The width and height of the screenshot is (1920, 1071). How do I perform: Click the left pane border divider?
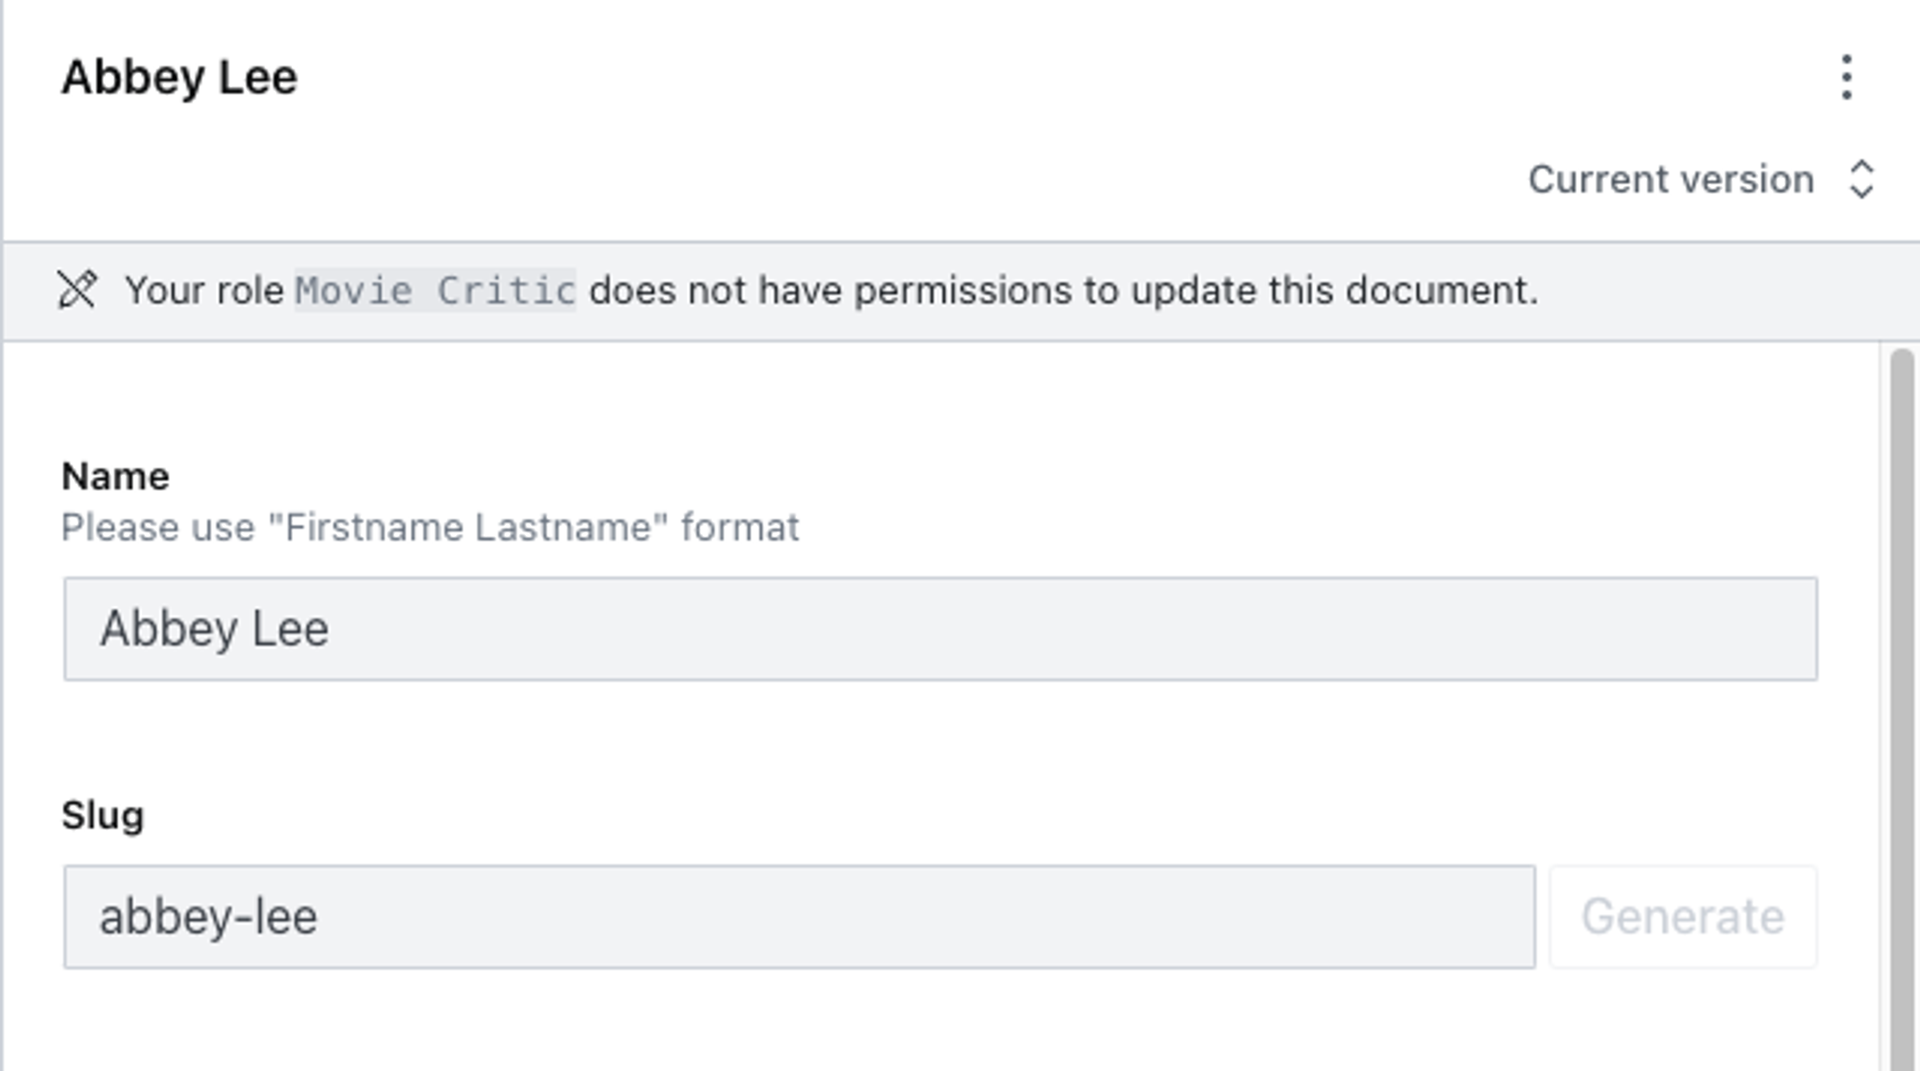3,600
